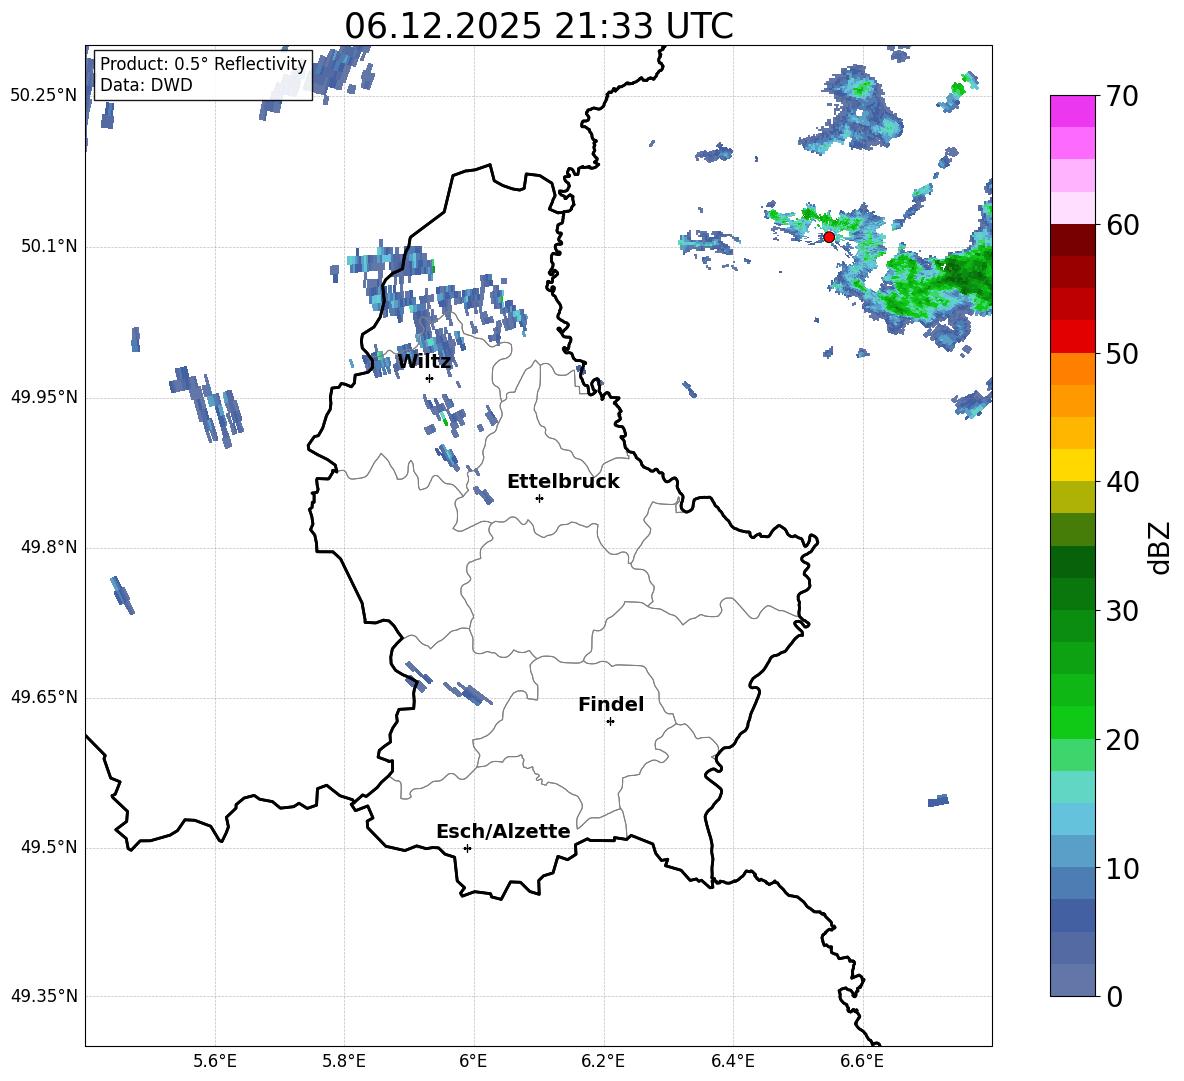Click the 5.8°E longitude label
The image size is (1184, 1081).
tap(344, 1061)
